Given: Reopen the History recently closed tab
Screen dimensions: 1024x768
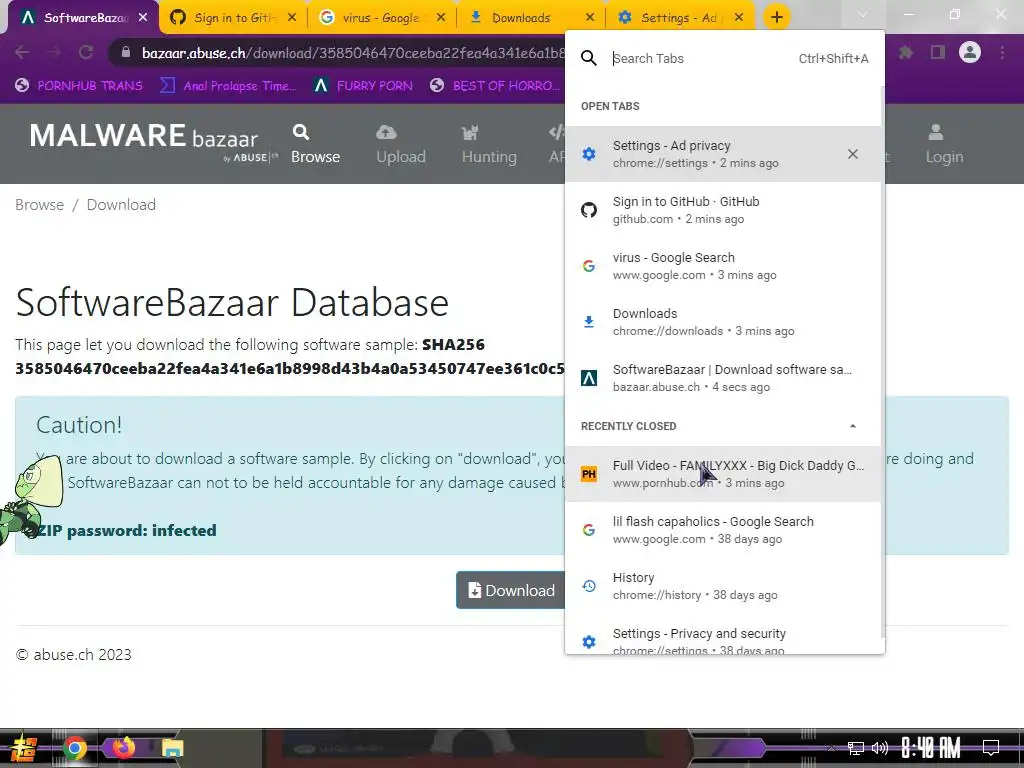Looking at the screenshot, I should coord(723,586).
